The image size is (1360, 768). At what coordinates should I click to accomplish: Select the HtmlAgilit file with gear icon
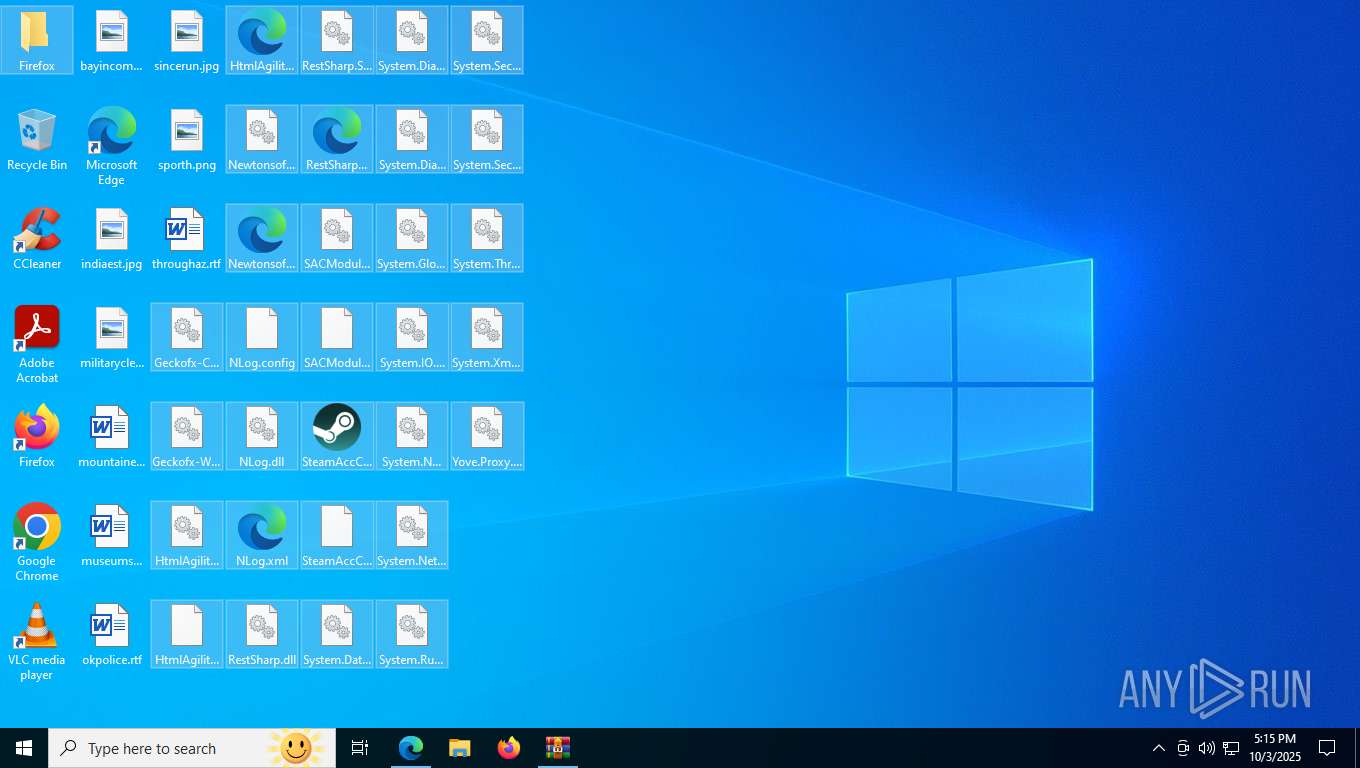pyautogui.click(x=187, y=536)
